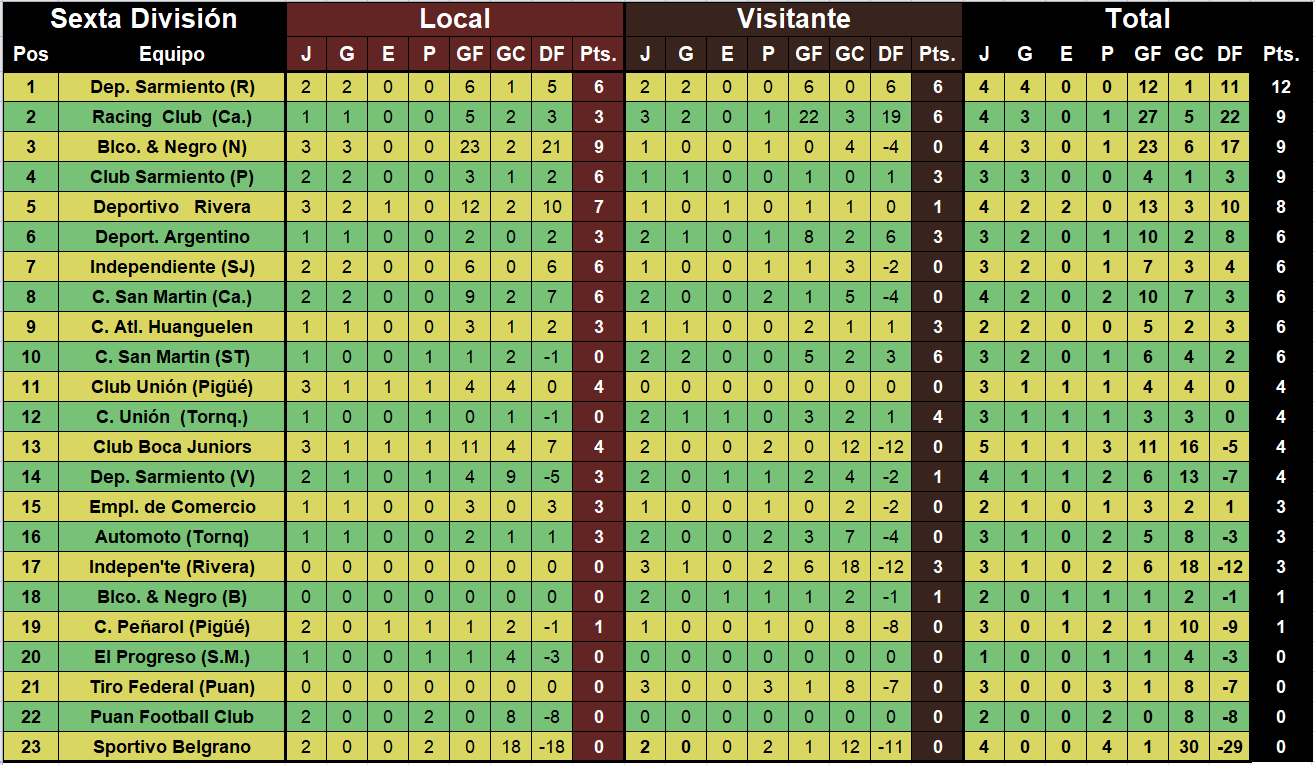Select the Sexta División title cell
The width and height of the screenshot is (1315, 765).
tap(144, 19)
